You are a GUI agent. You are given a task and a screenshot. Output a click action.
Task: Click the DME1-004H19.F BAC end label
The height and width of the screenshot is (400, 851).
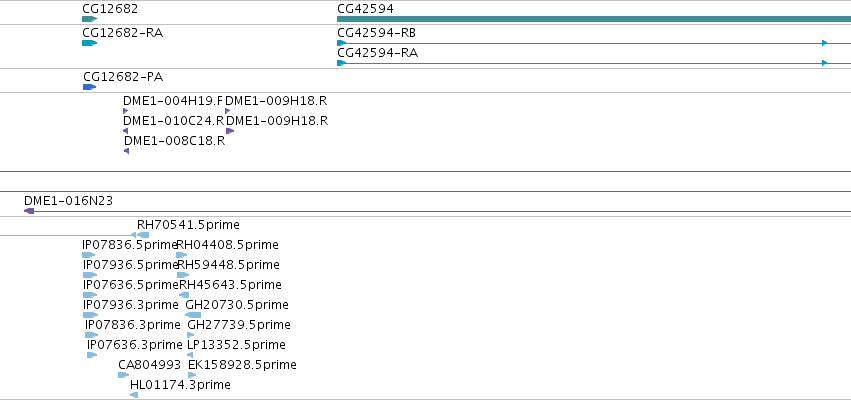tap(173, 101)
